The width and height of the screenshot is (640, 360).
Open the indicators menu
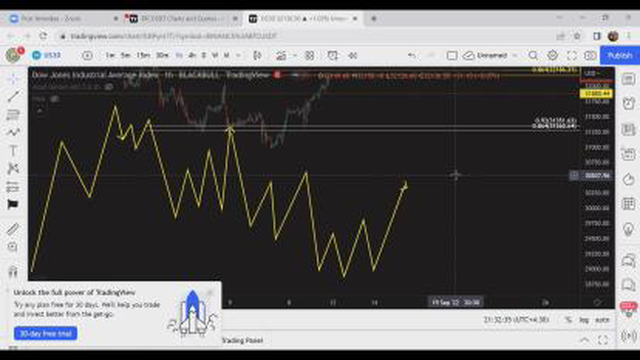(281, 55)
